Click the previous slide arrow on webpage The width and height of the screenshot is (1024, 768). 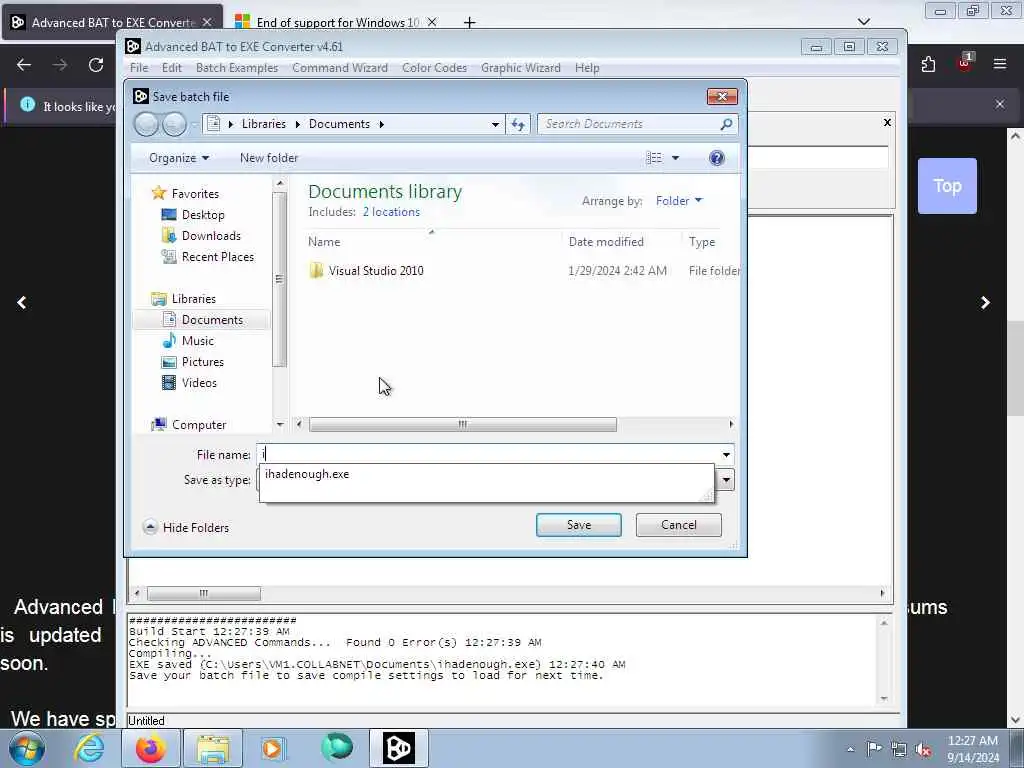22,302
